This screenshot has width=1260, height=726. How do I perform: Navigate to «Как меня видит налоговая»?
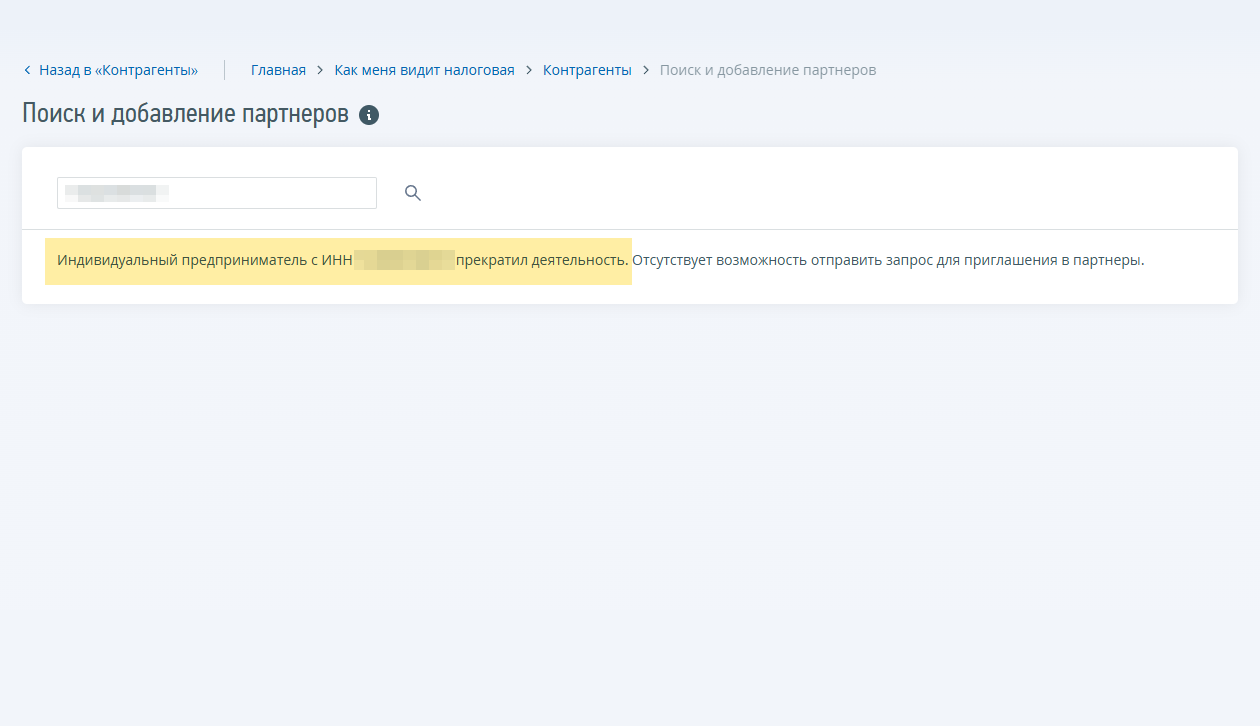coord(424,70)
